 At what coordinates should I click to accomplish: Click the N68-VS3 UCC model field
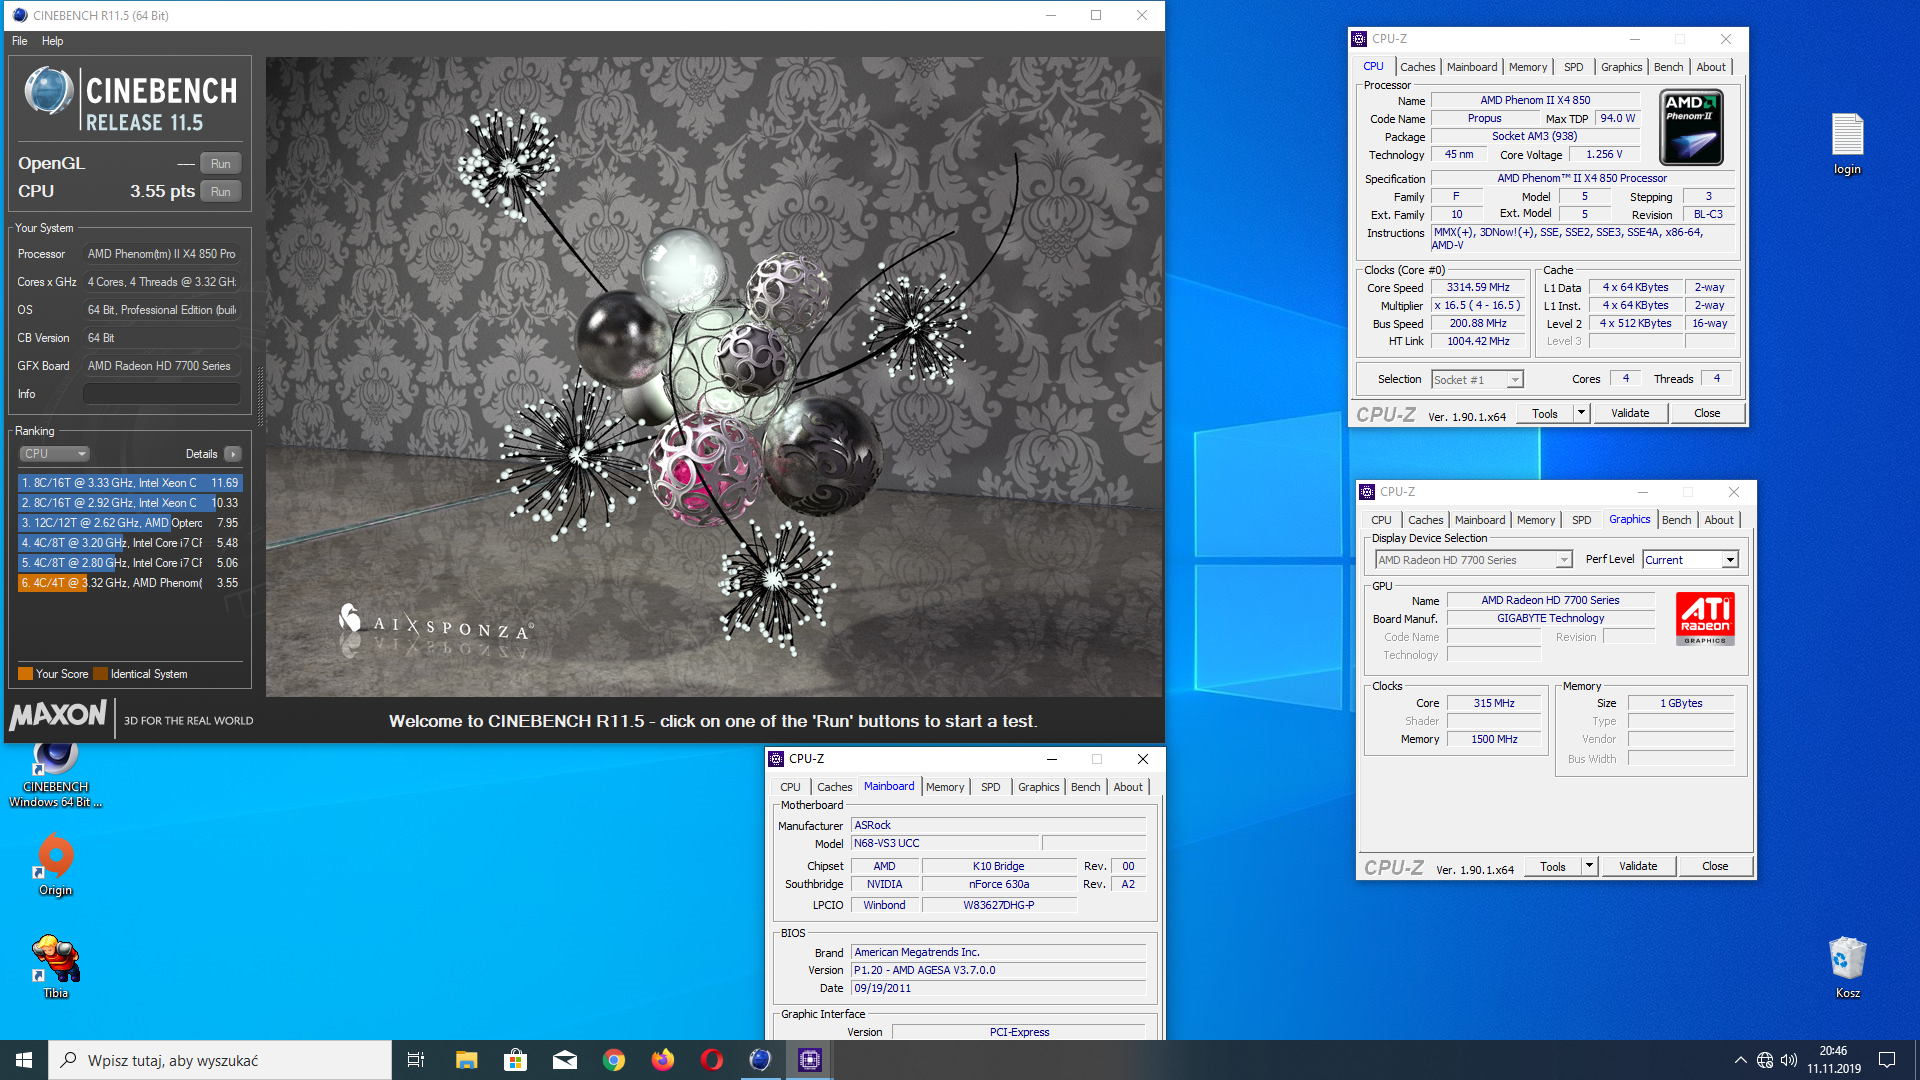946,844
